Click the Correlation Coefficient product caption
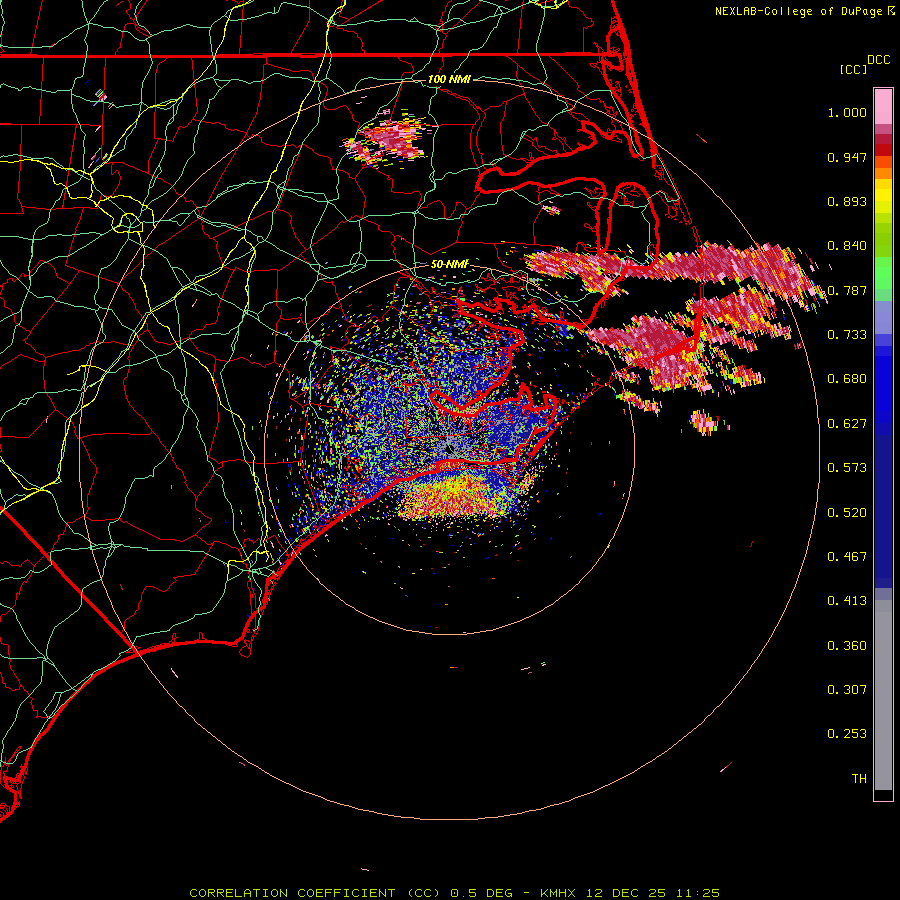Image resolution: width=900 pixels, height=900 pixels. tap(454, 893)
